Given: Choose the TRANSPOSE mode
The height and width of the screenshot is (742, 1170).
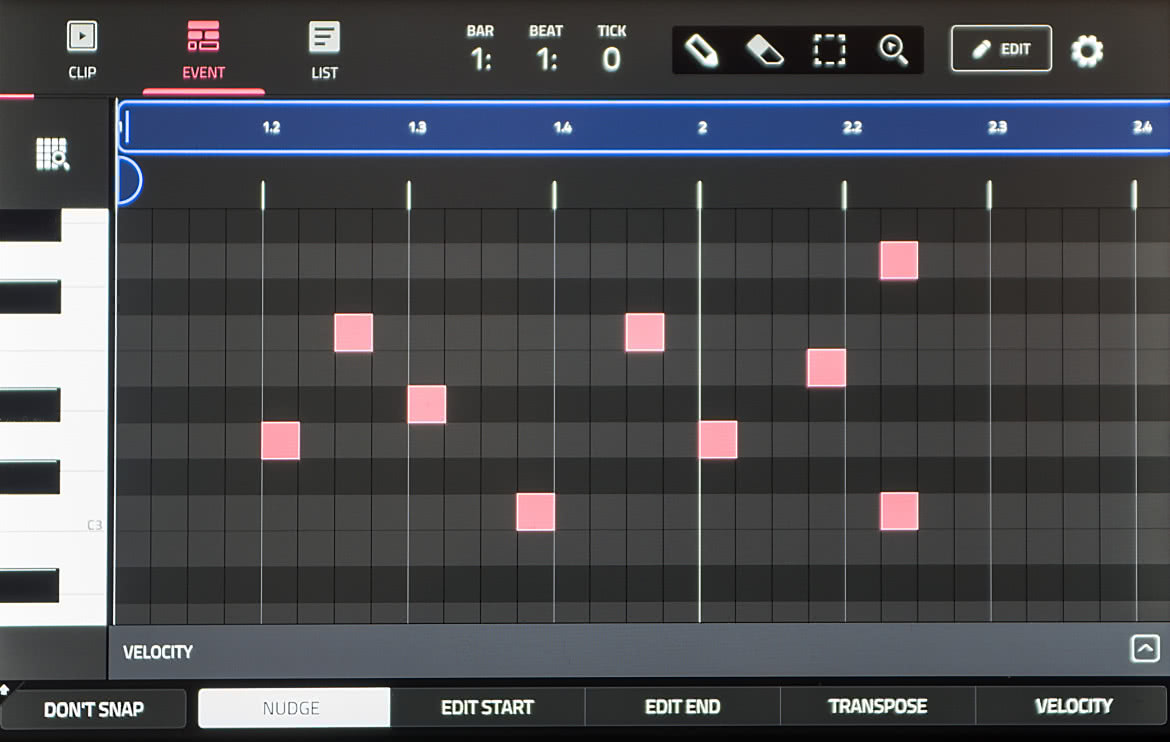Looking at the screenshot, I should point(878,706).
